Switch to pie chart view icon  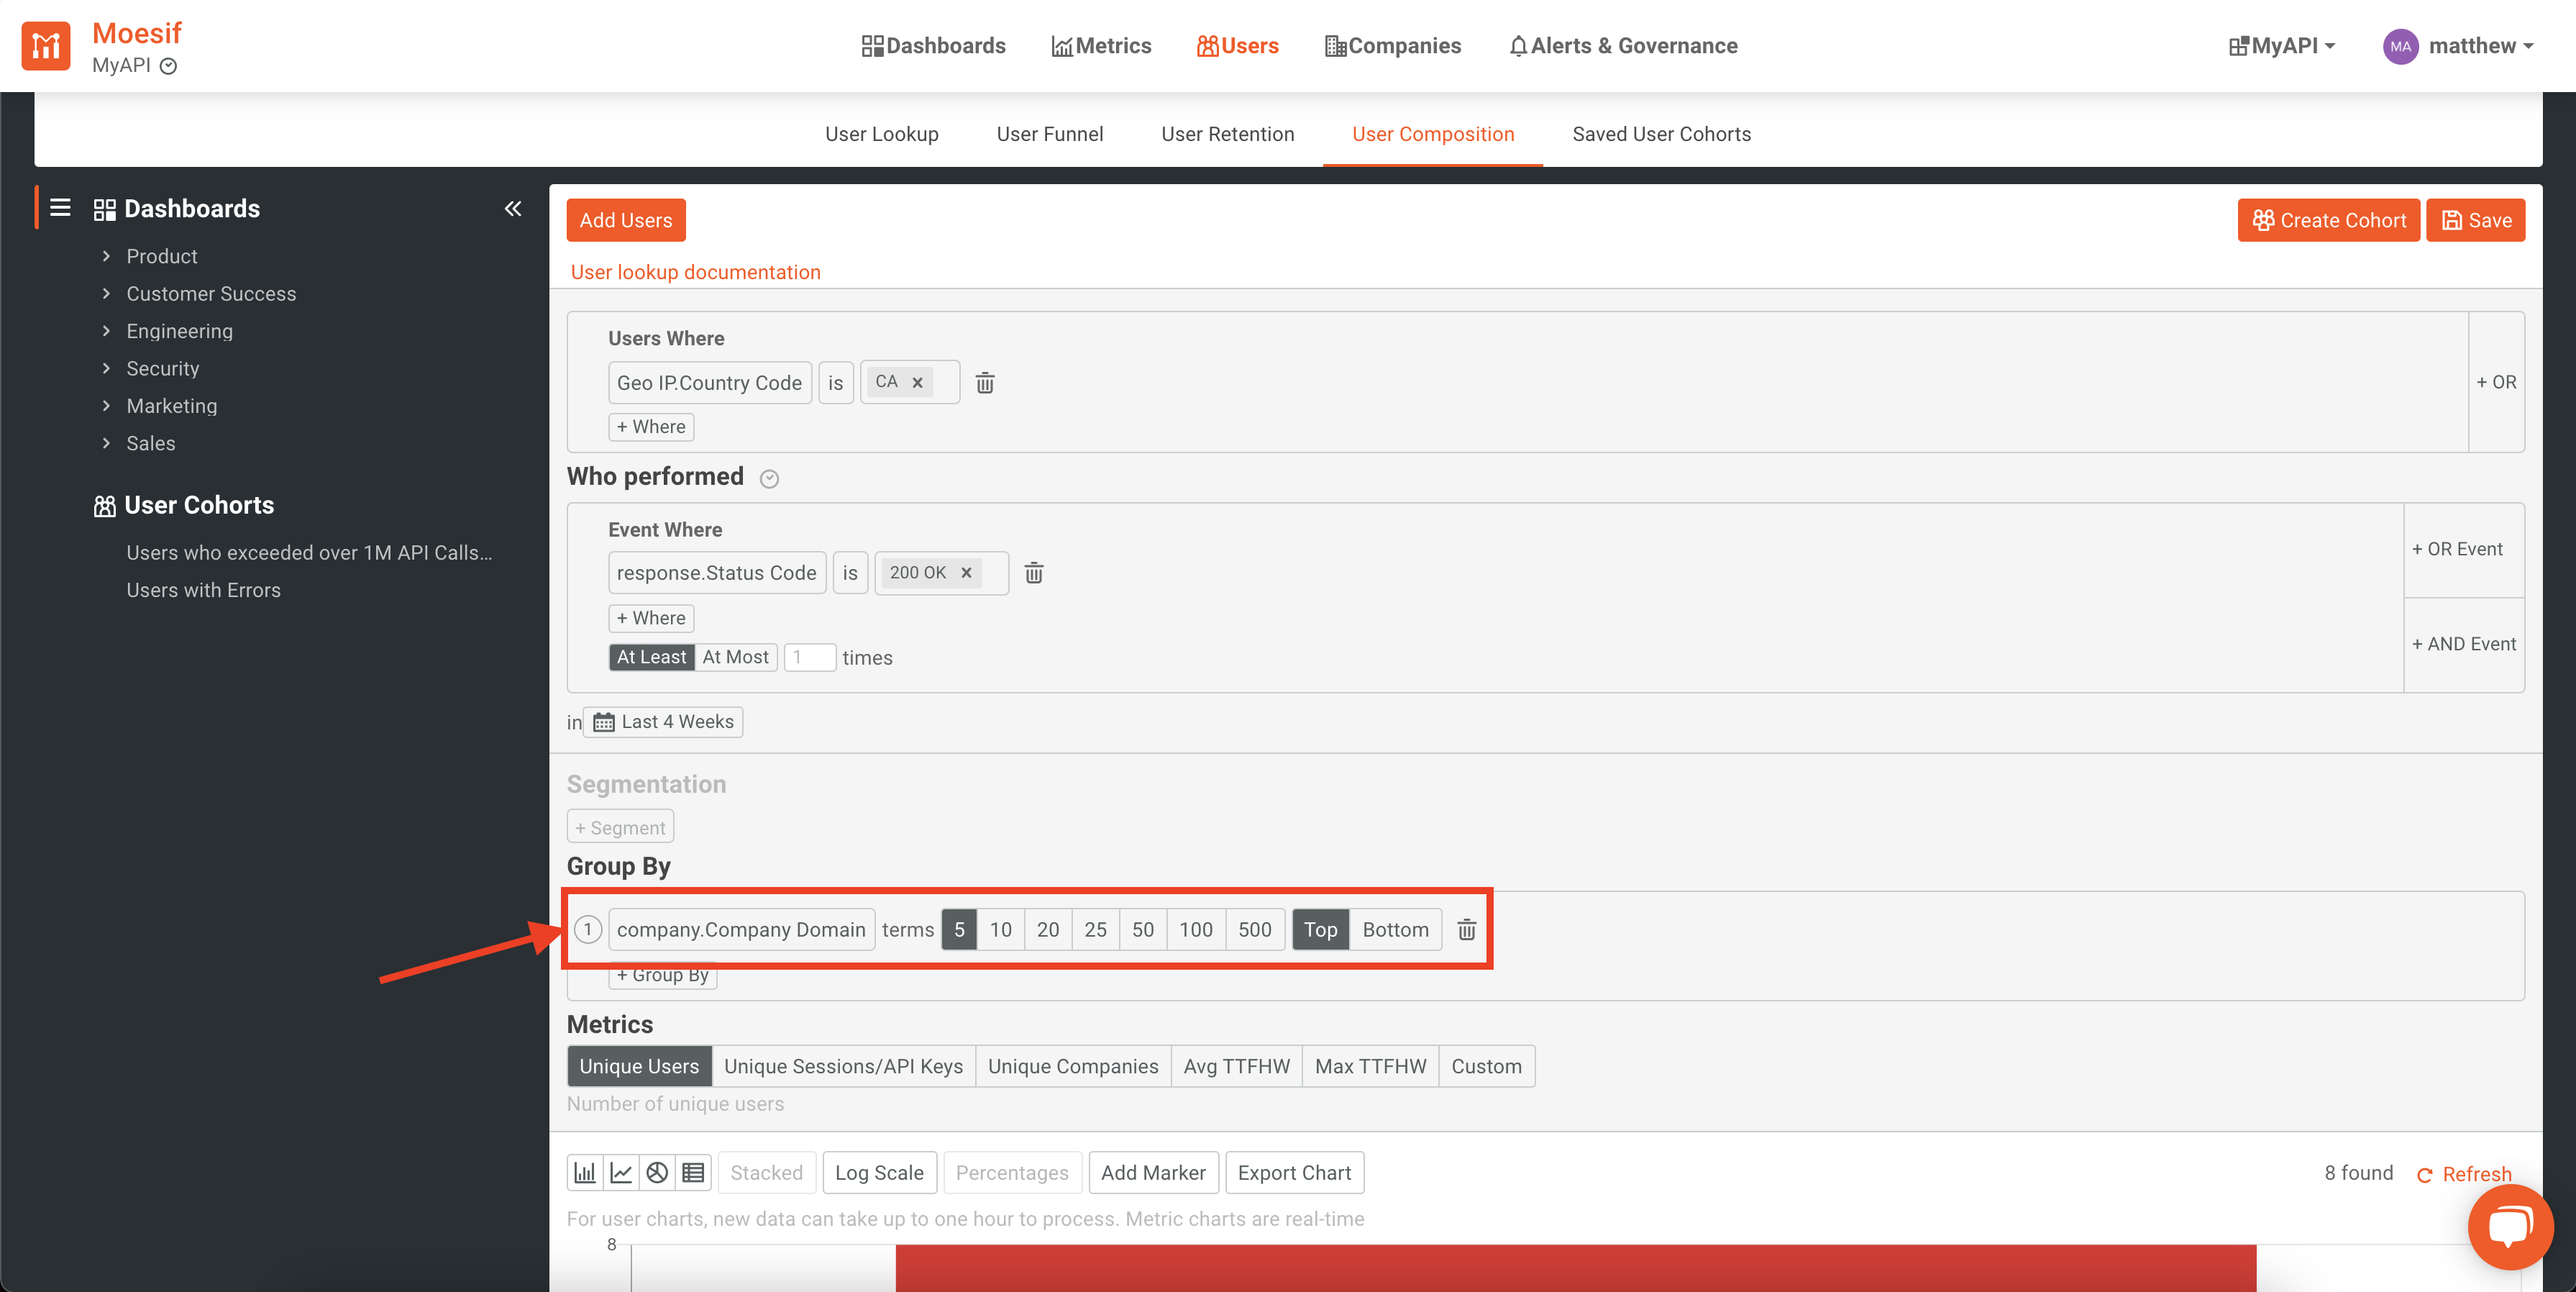point(657,1172)
